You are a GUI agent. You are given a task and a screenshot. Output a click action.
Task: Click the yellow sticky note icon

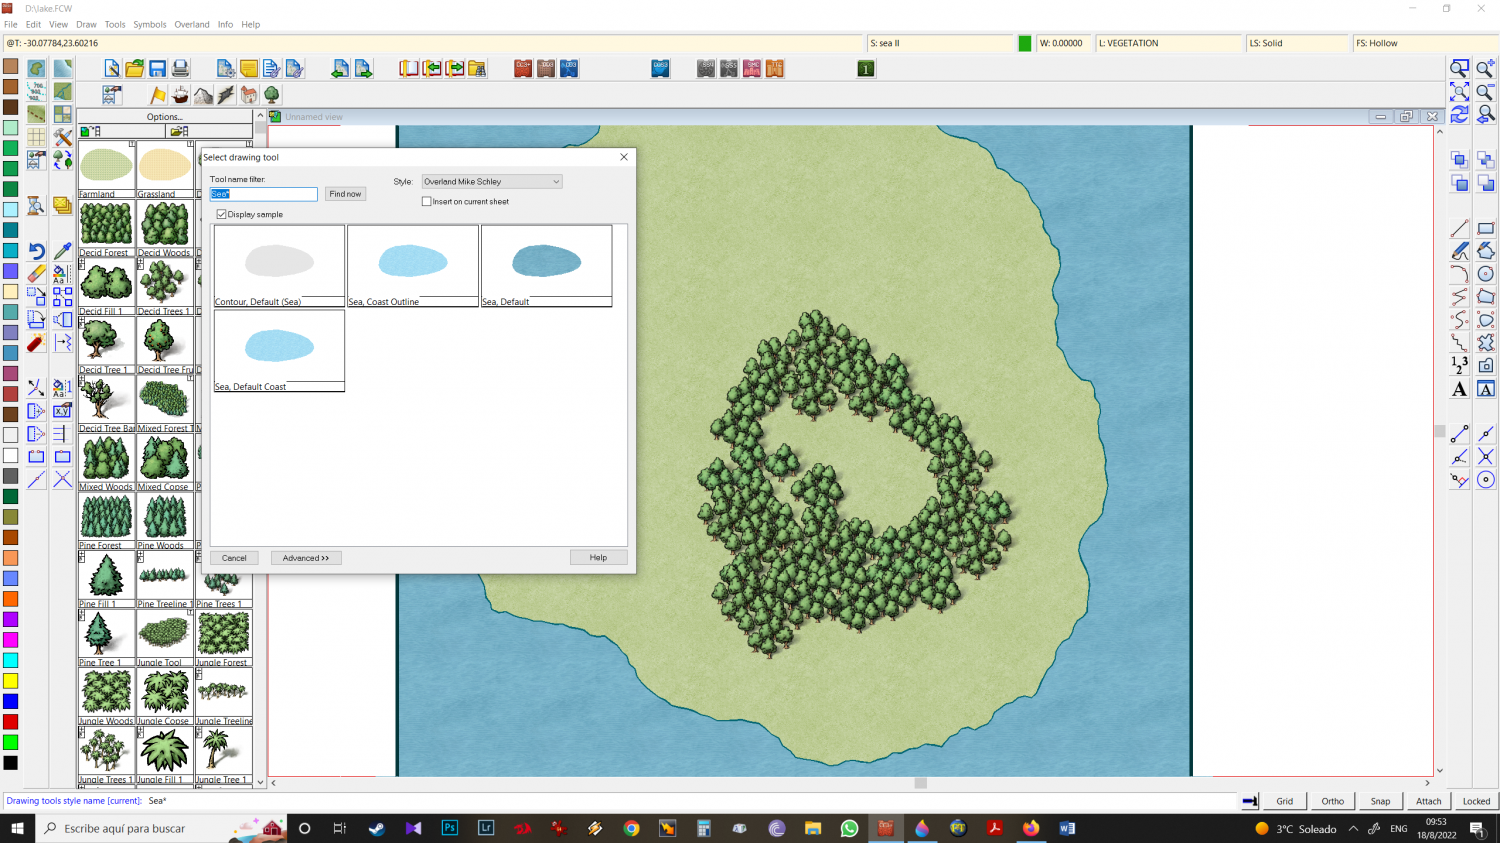tap(249, 69)
